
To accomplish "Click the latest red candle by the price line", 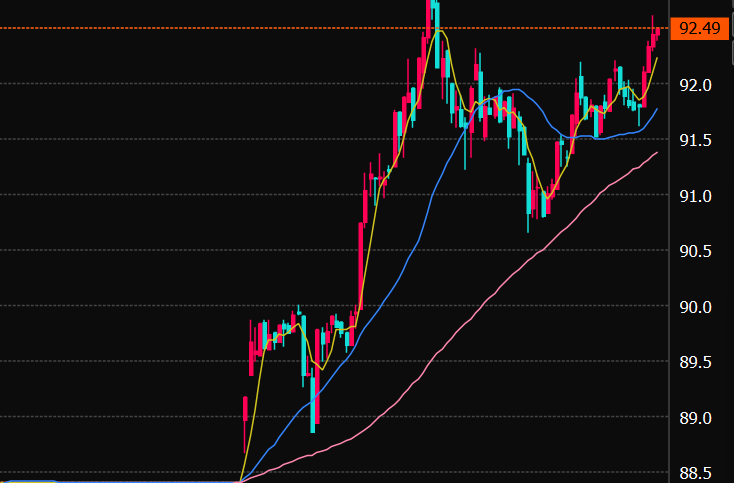I will [656, 34].
